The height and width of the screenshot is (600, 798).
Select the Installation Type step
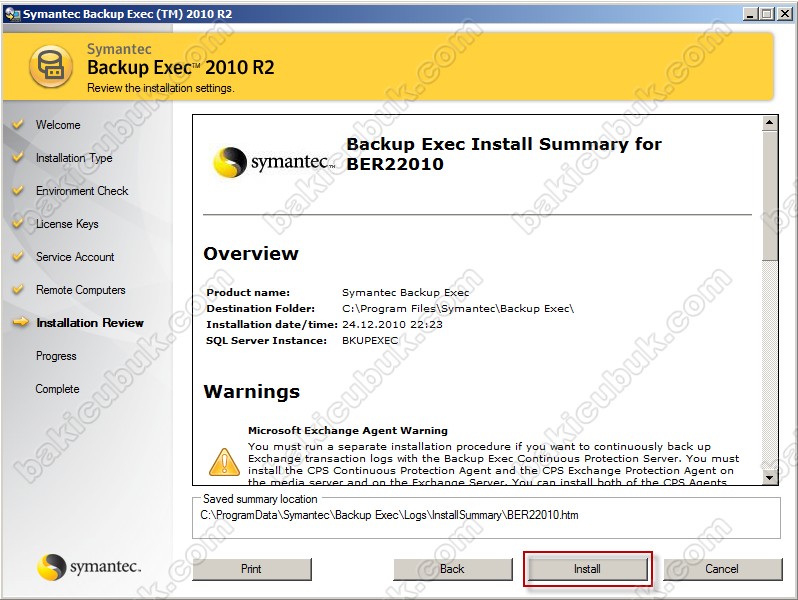tap(74, 158)
